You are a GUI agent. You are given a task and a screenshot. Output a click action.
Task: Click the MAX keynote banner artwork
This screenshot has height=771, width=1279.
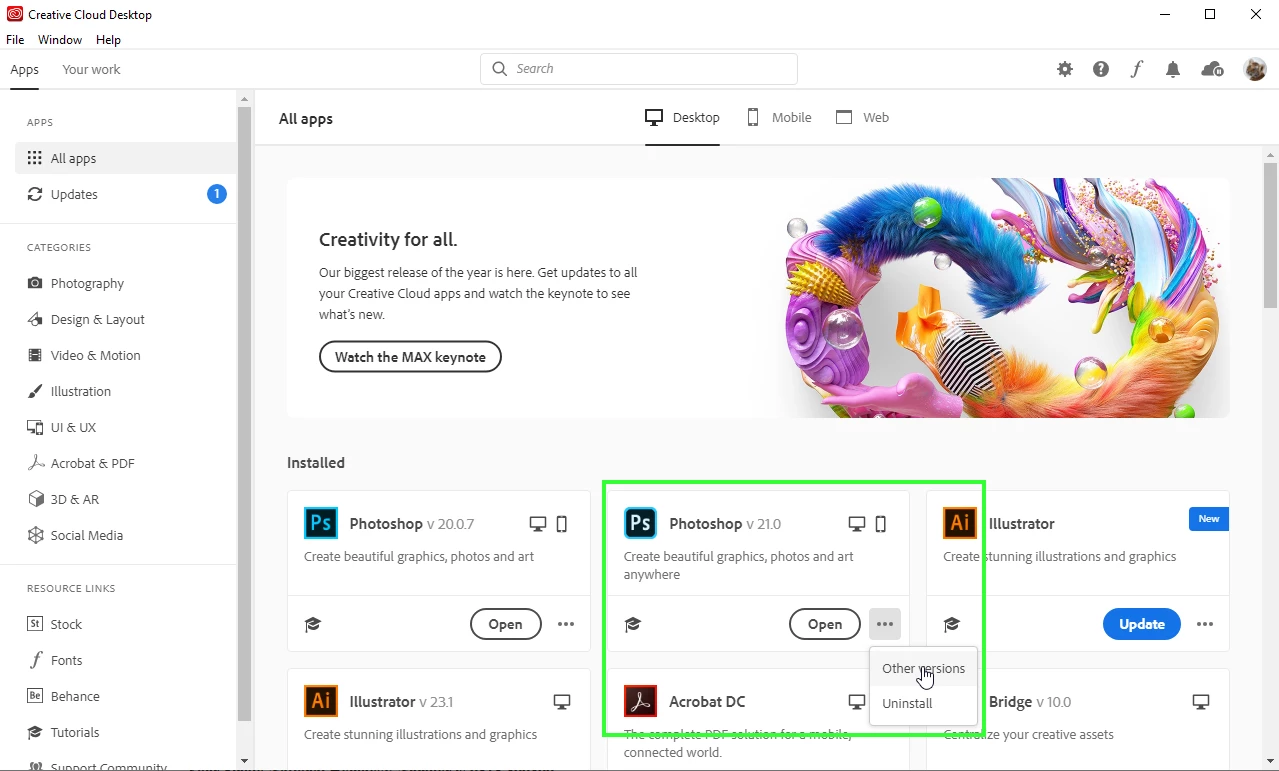click(1005, 298)
